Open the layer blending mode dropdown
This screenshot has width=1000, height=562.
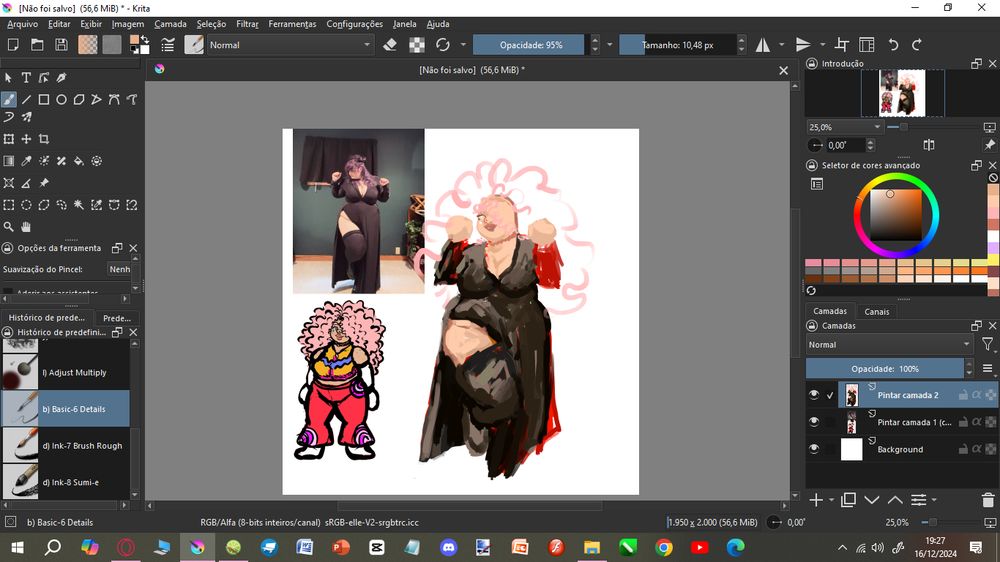click(x=889, y=344)
